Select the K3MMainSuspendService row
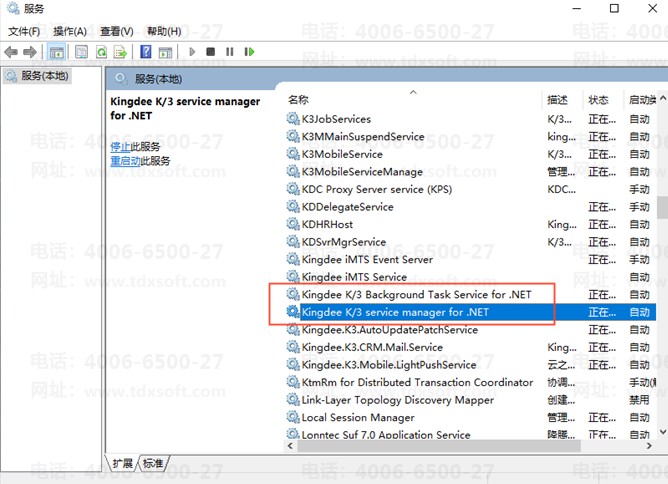The height and width of the screenshot is (484, 668). [x=470, y=136]
